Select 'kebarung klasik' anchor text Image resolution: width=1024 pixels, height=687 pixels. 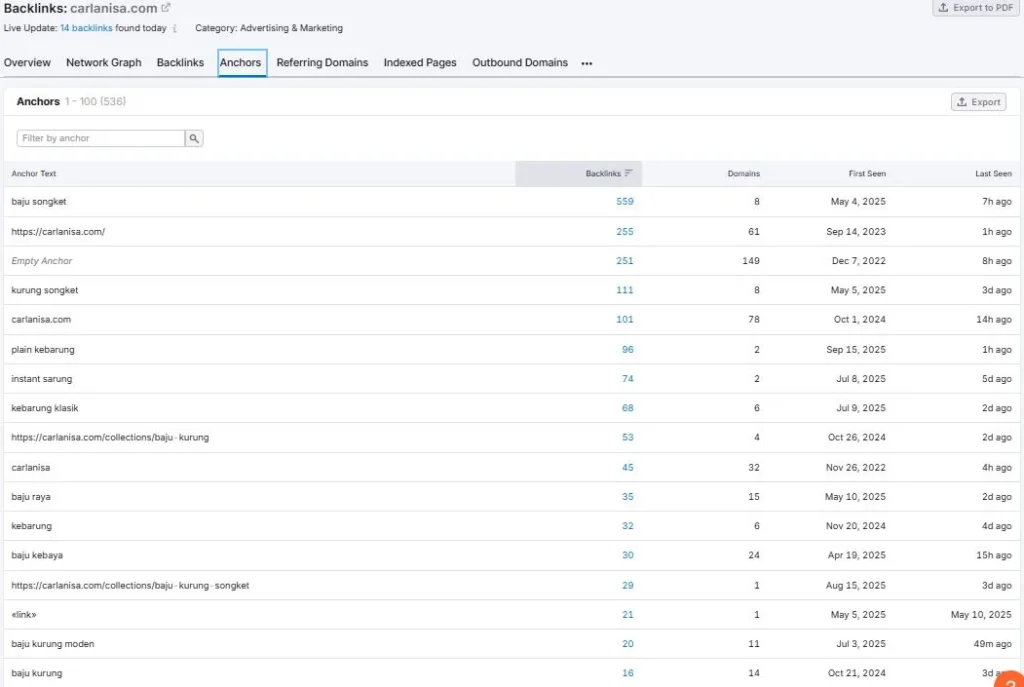[45, 408]
